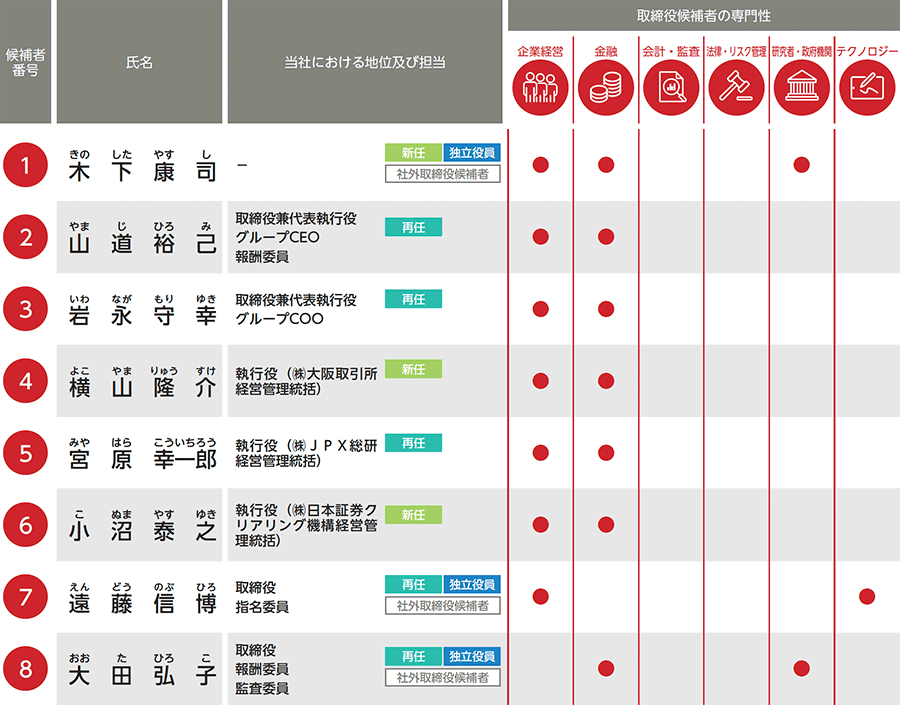Select the 金融 dot for 宮原幸一郎
Viewport: 900px width, 705px height.
click(606, 452)
